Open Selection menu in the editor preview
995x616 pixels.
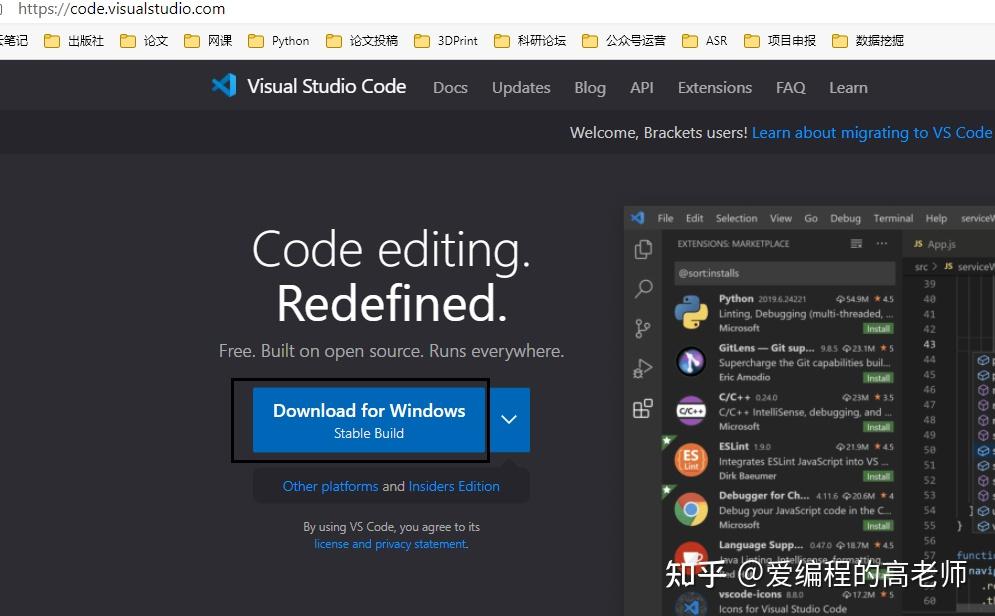point(736,218)
